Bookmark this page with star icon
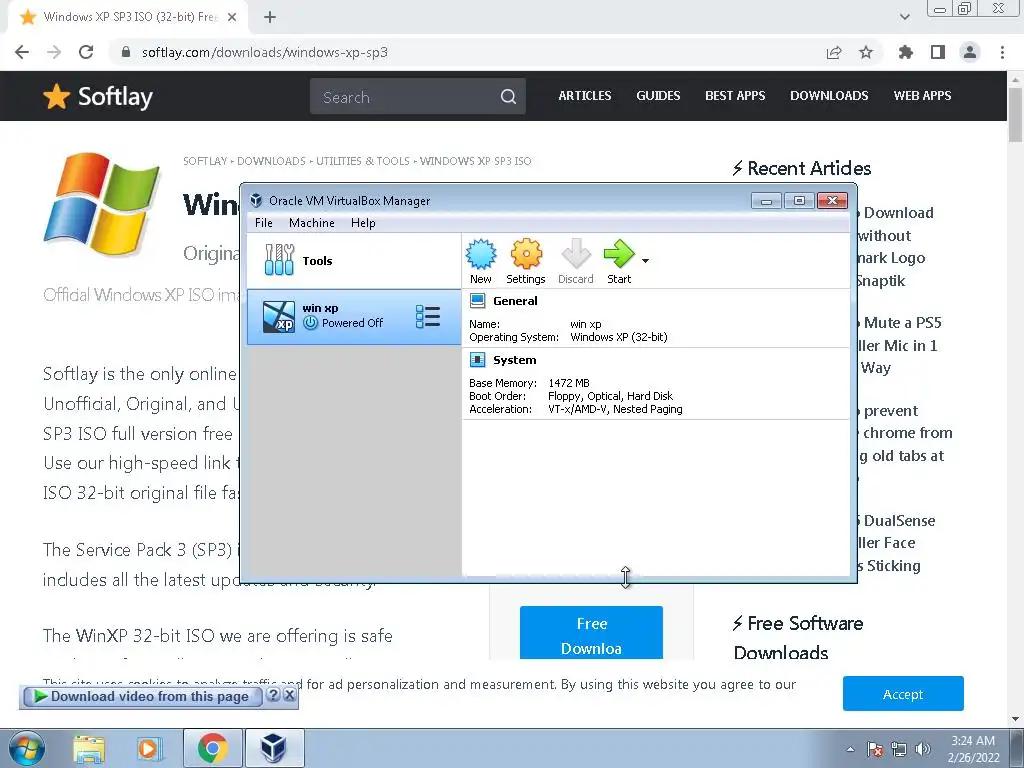The width and height of the screenshot is (1024, 768). (866, 52)
